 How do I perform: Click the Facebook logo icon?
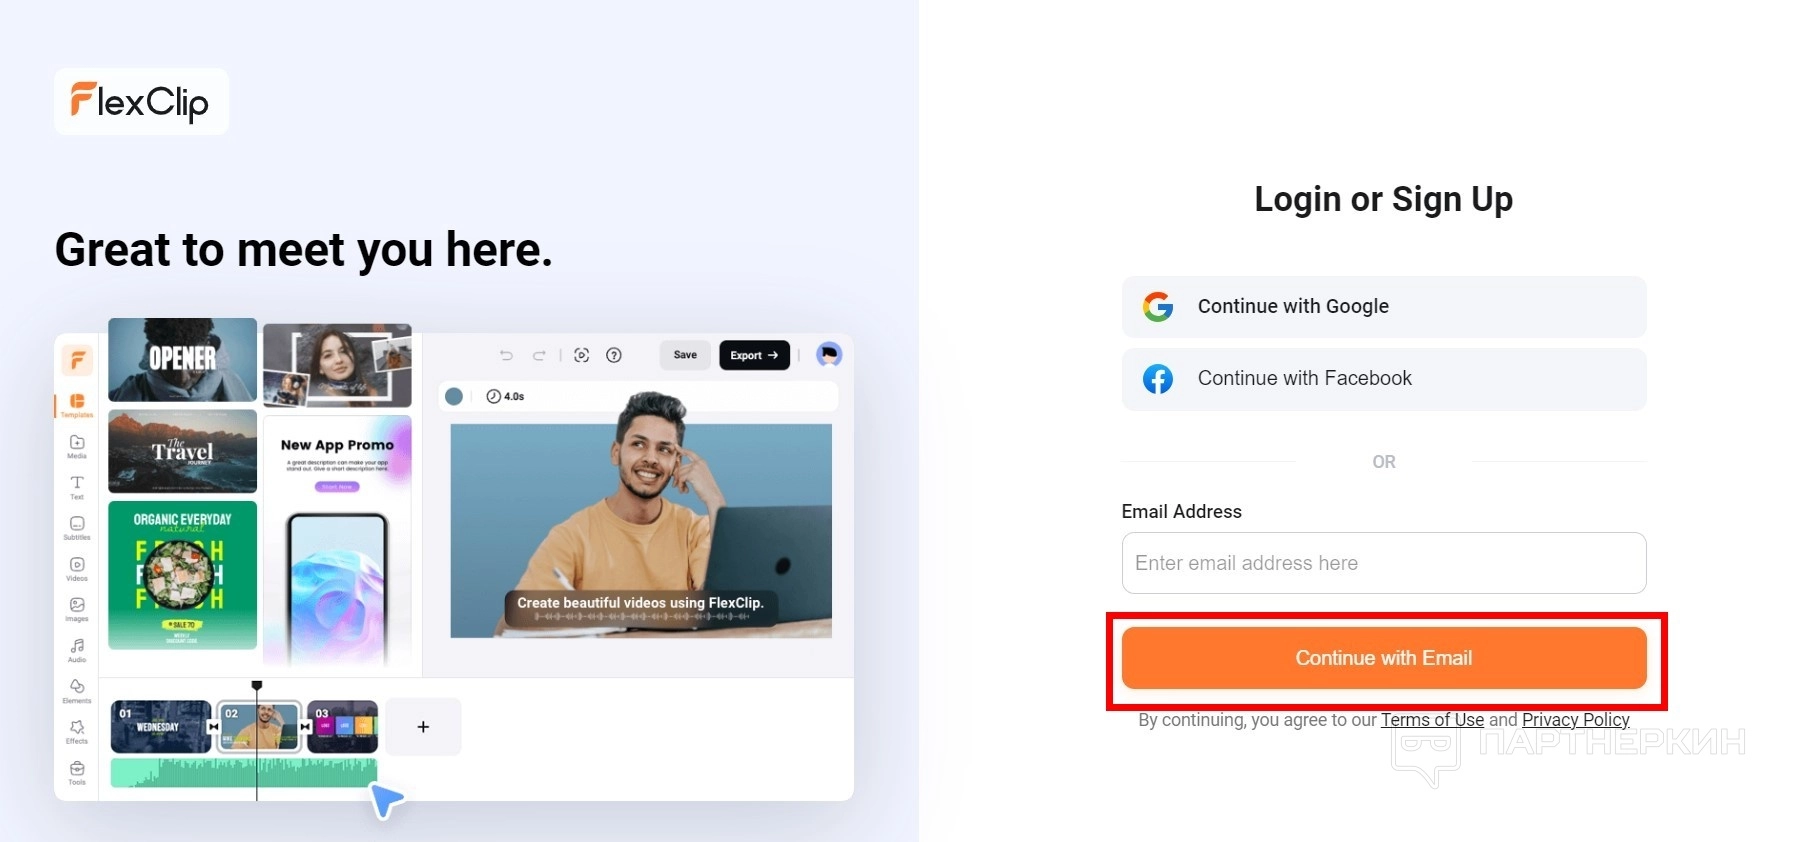pos(1158,379)
